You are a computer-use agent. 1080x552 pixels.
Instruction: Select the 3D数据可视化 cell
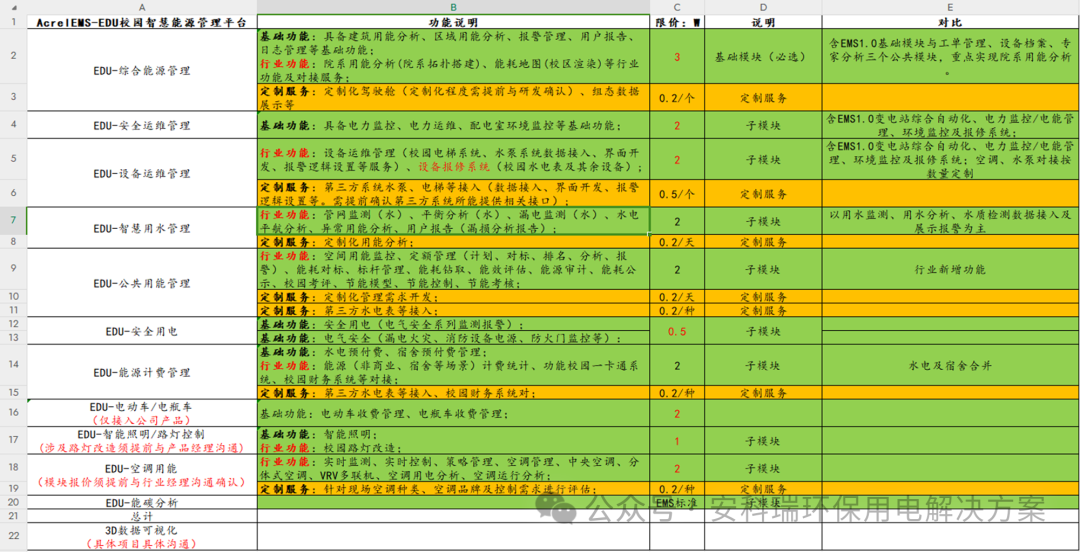[142, 536]
